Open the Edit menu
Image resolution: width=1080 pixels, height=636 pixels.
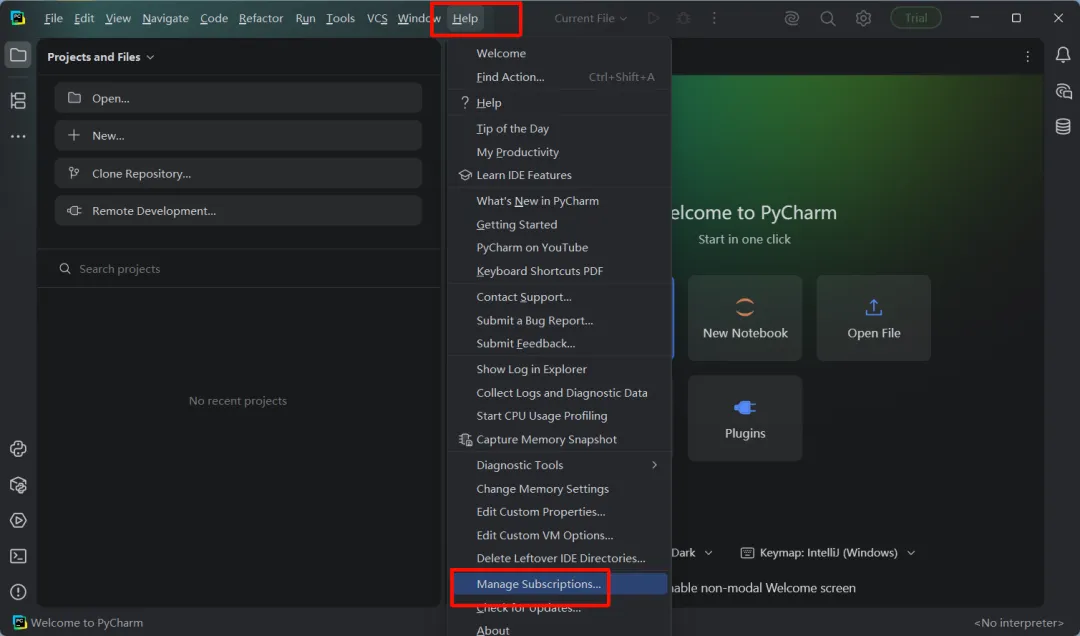84,19
